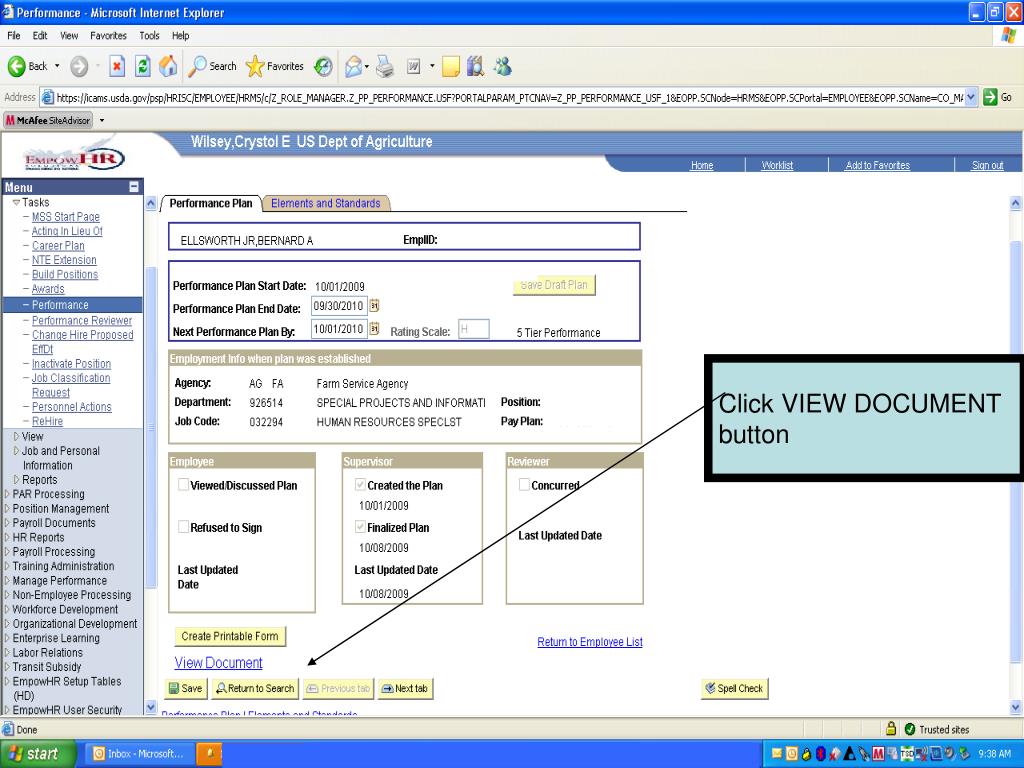
Task: Click the Mail envelope toolbar icon
Action: (x=353, y=66)
